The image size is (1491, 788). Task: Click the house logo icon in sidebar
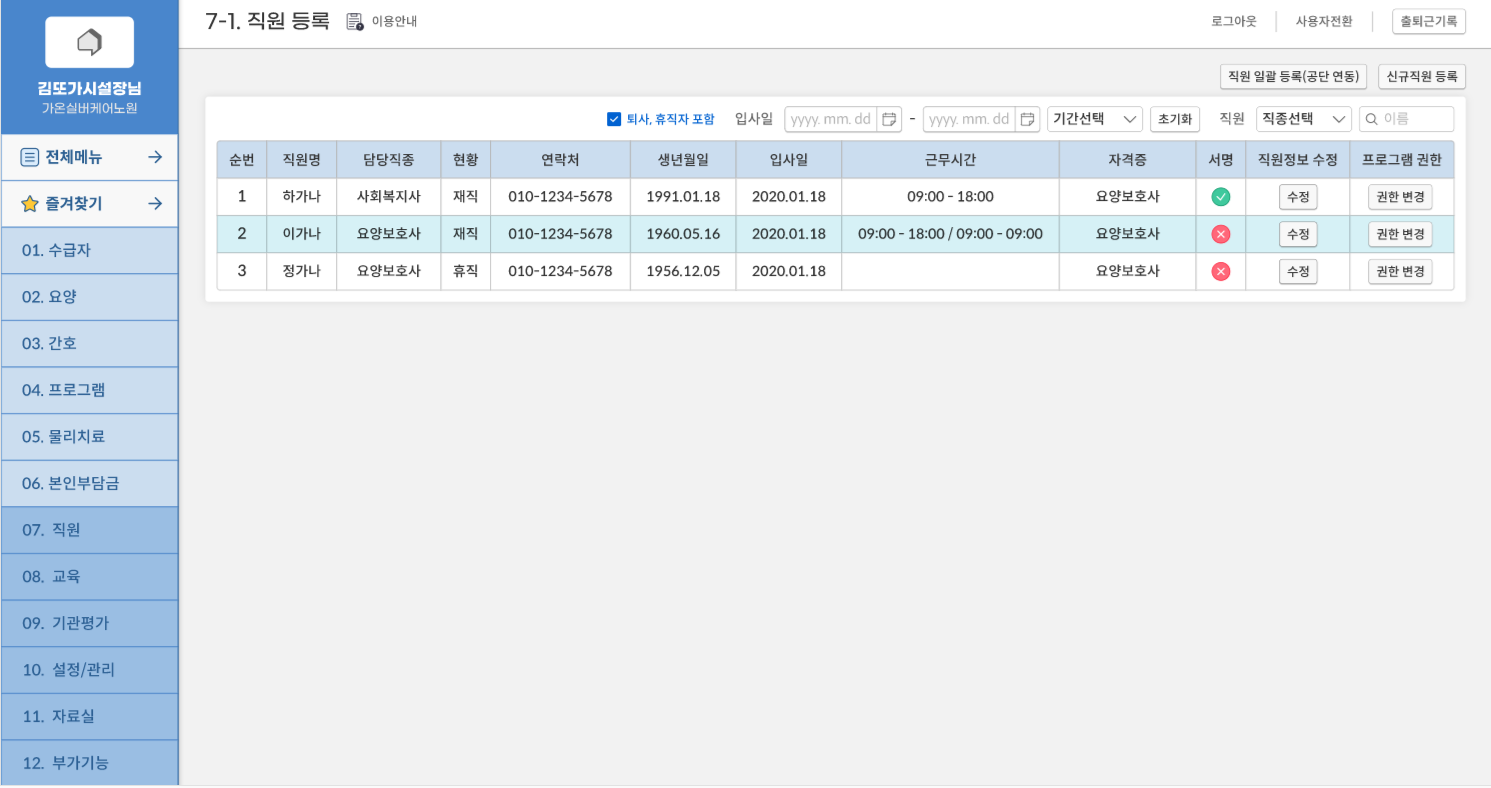pos(89,42)
